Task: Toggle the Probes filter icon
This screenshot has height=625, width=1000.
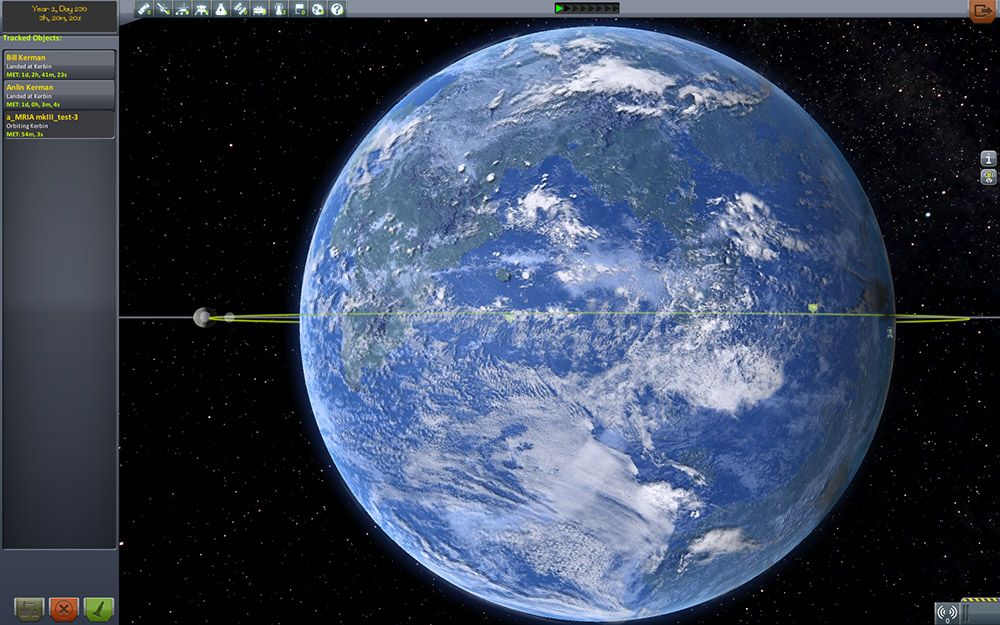Action: (x=163, y=9)
